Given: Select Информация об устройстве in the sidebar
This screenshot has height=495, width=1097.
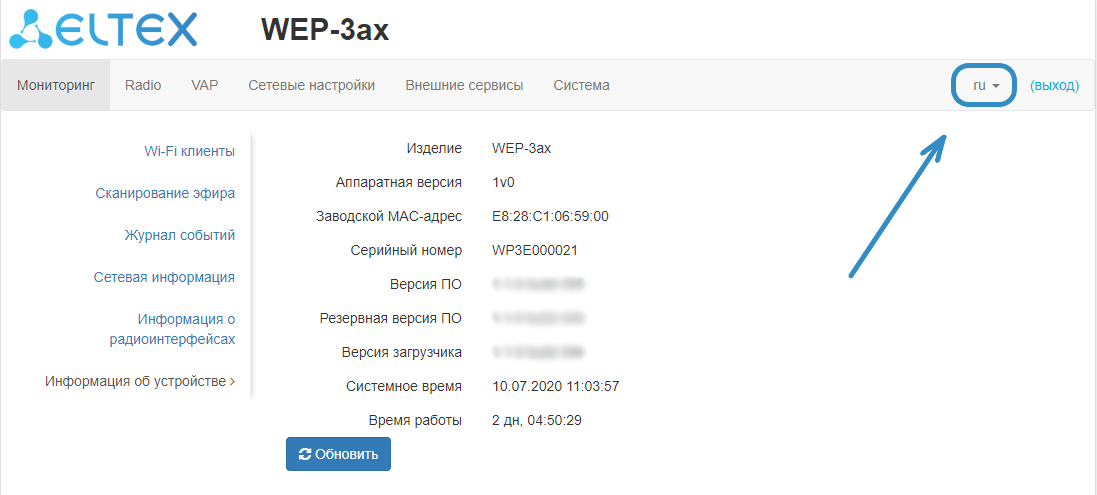Looking at the screenshot, I should (x=139, y=381).
